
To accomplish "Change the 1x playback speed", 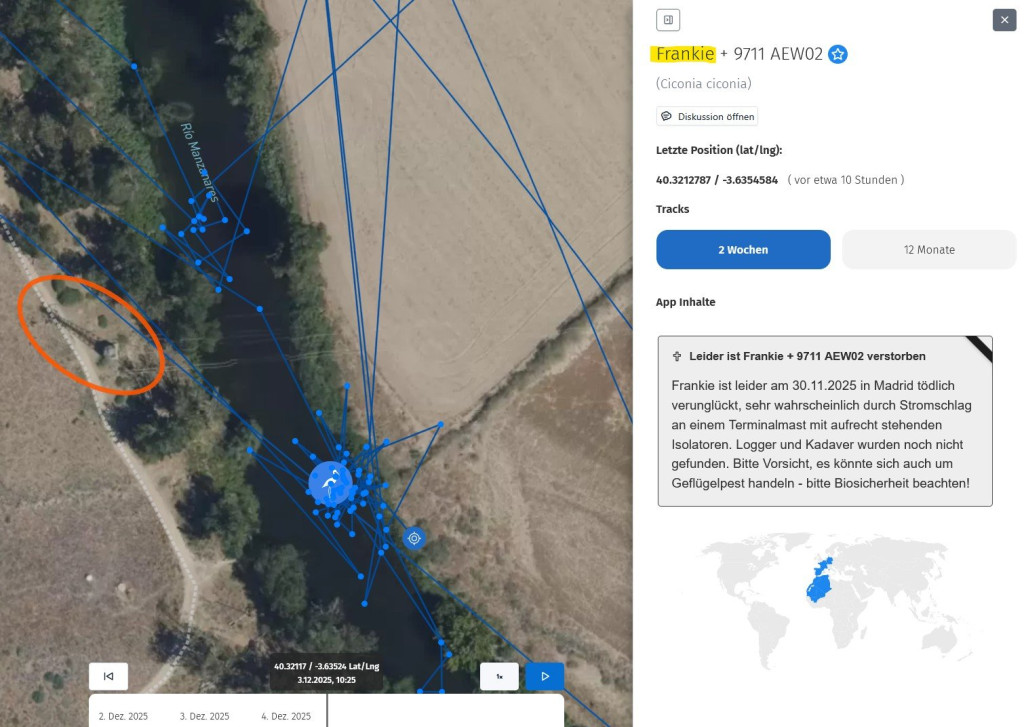I will coord(499,676).
